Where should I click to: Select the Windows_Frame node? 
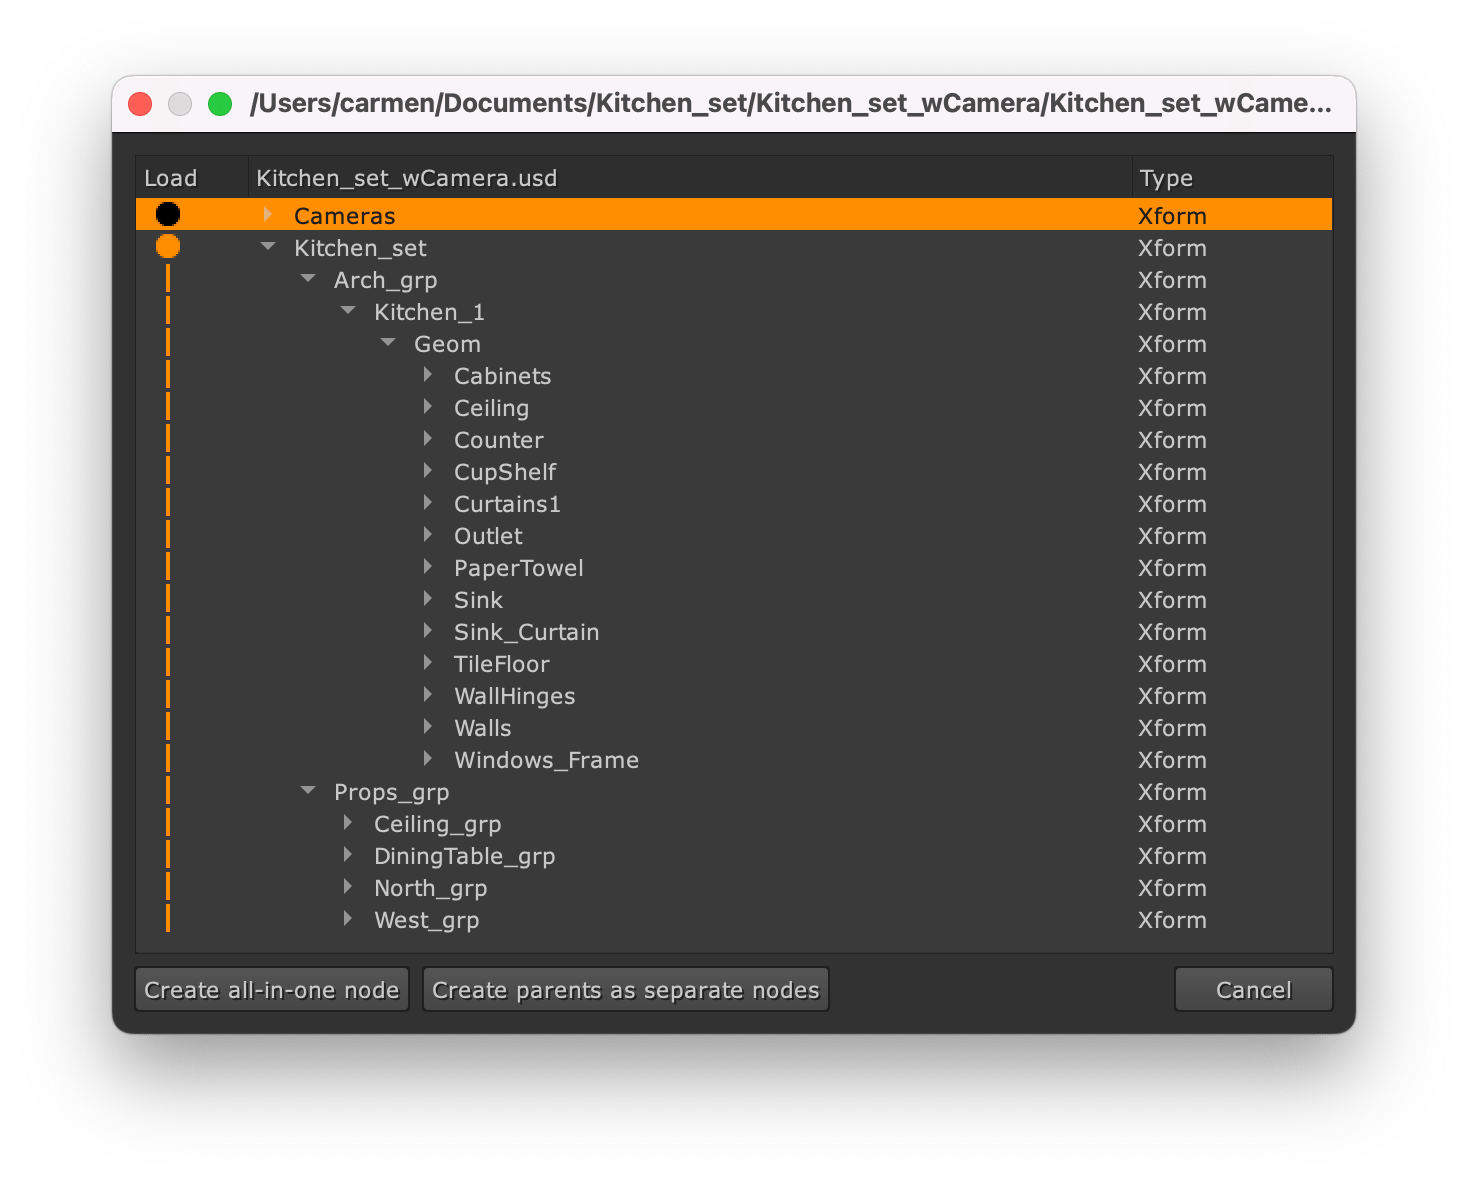click(547, 759)
